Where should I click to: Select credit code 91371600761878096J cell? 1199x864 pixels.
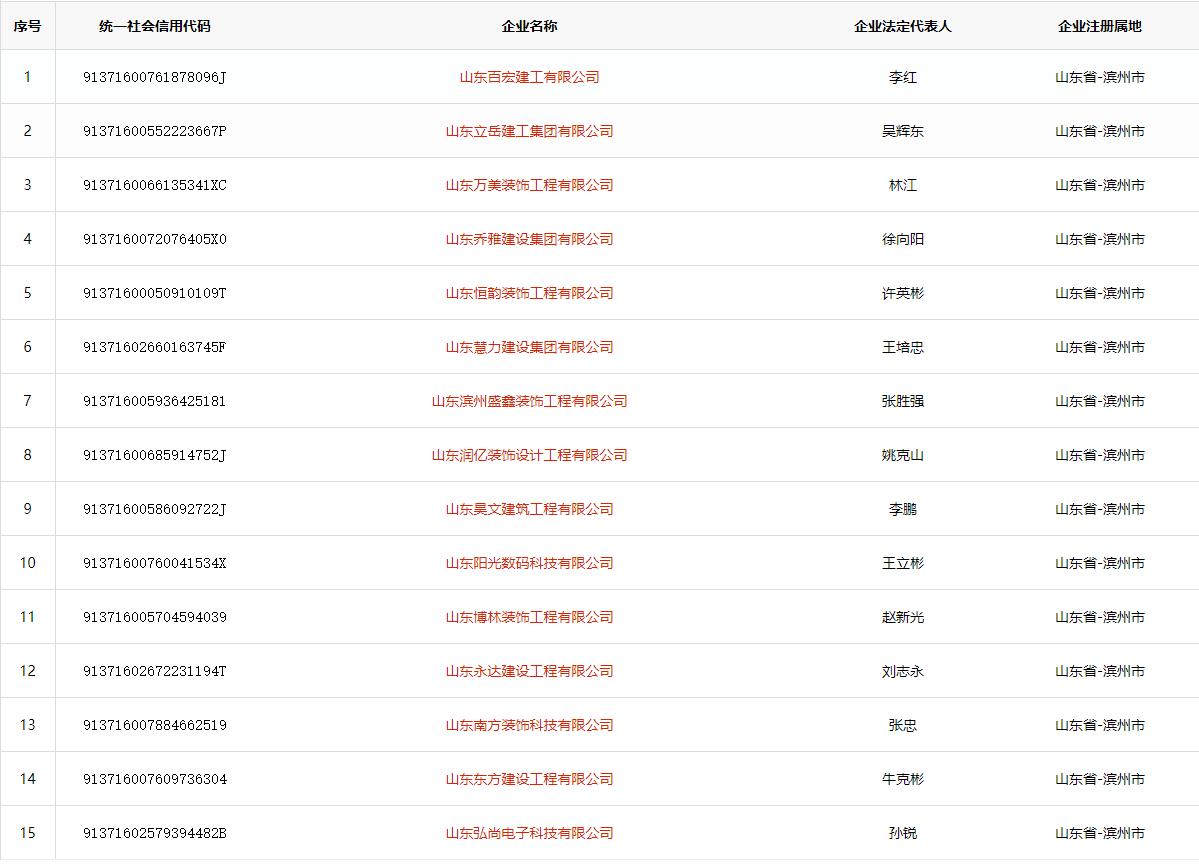155,77
